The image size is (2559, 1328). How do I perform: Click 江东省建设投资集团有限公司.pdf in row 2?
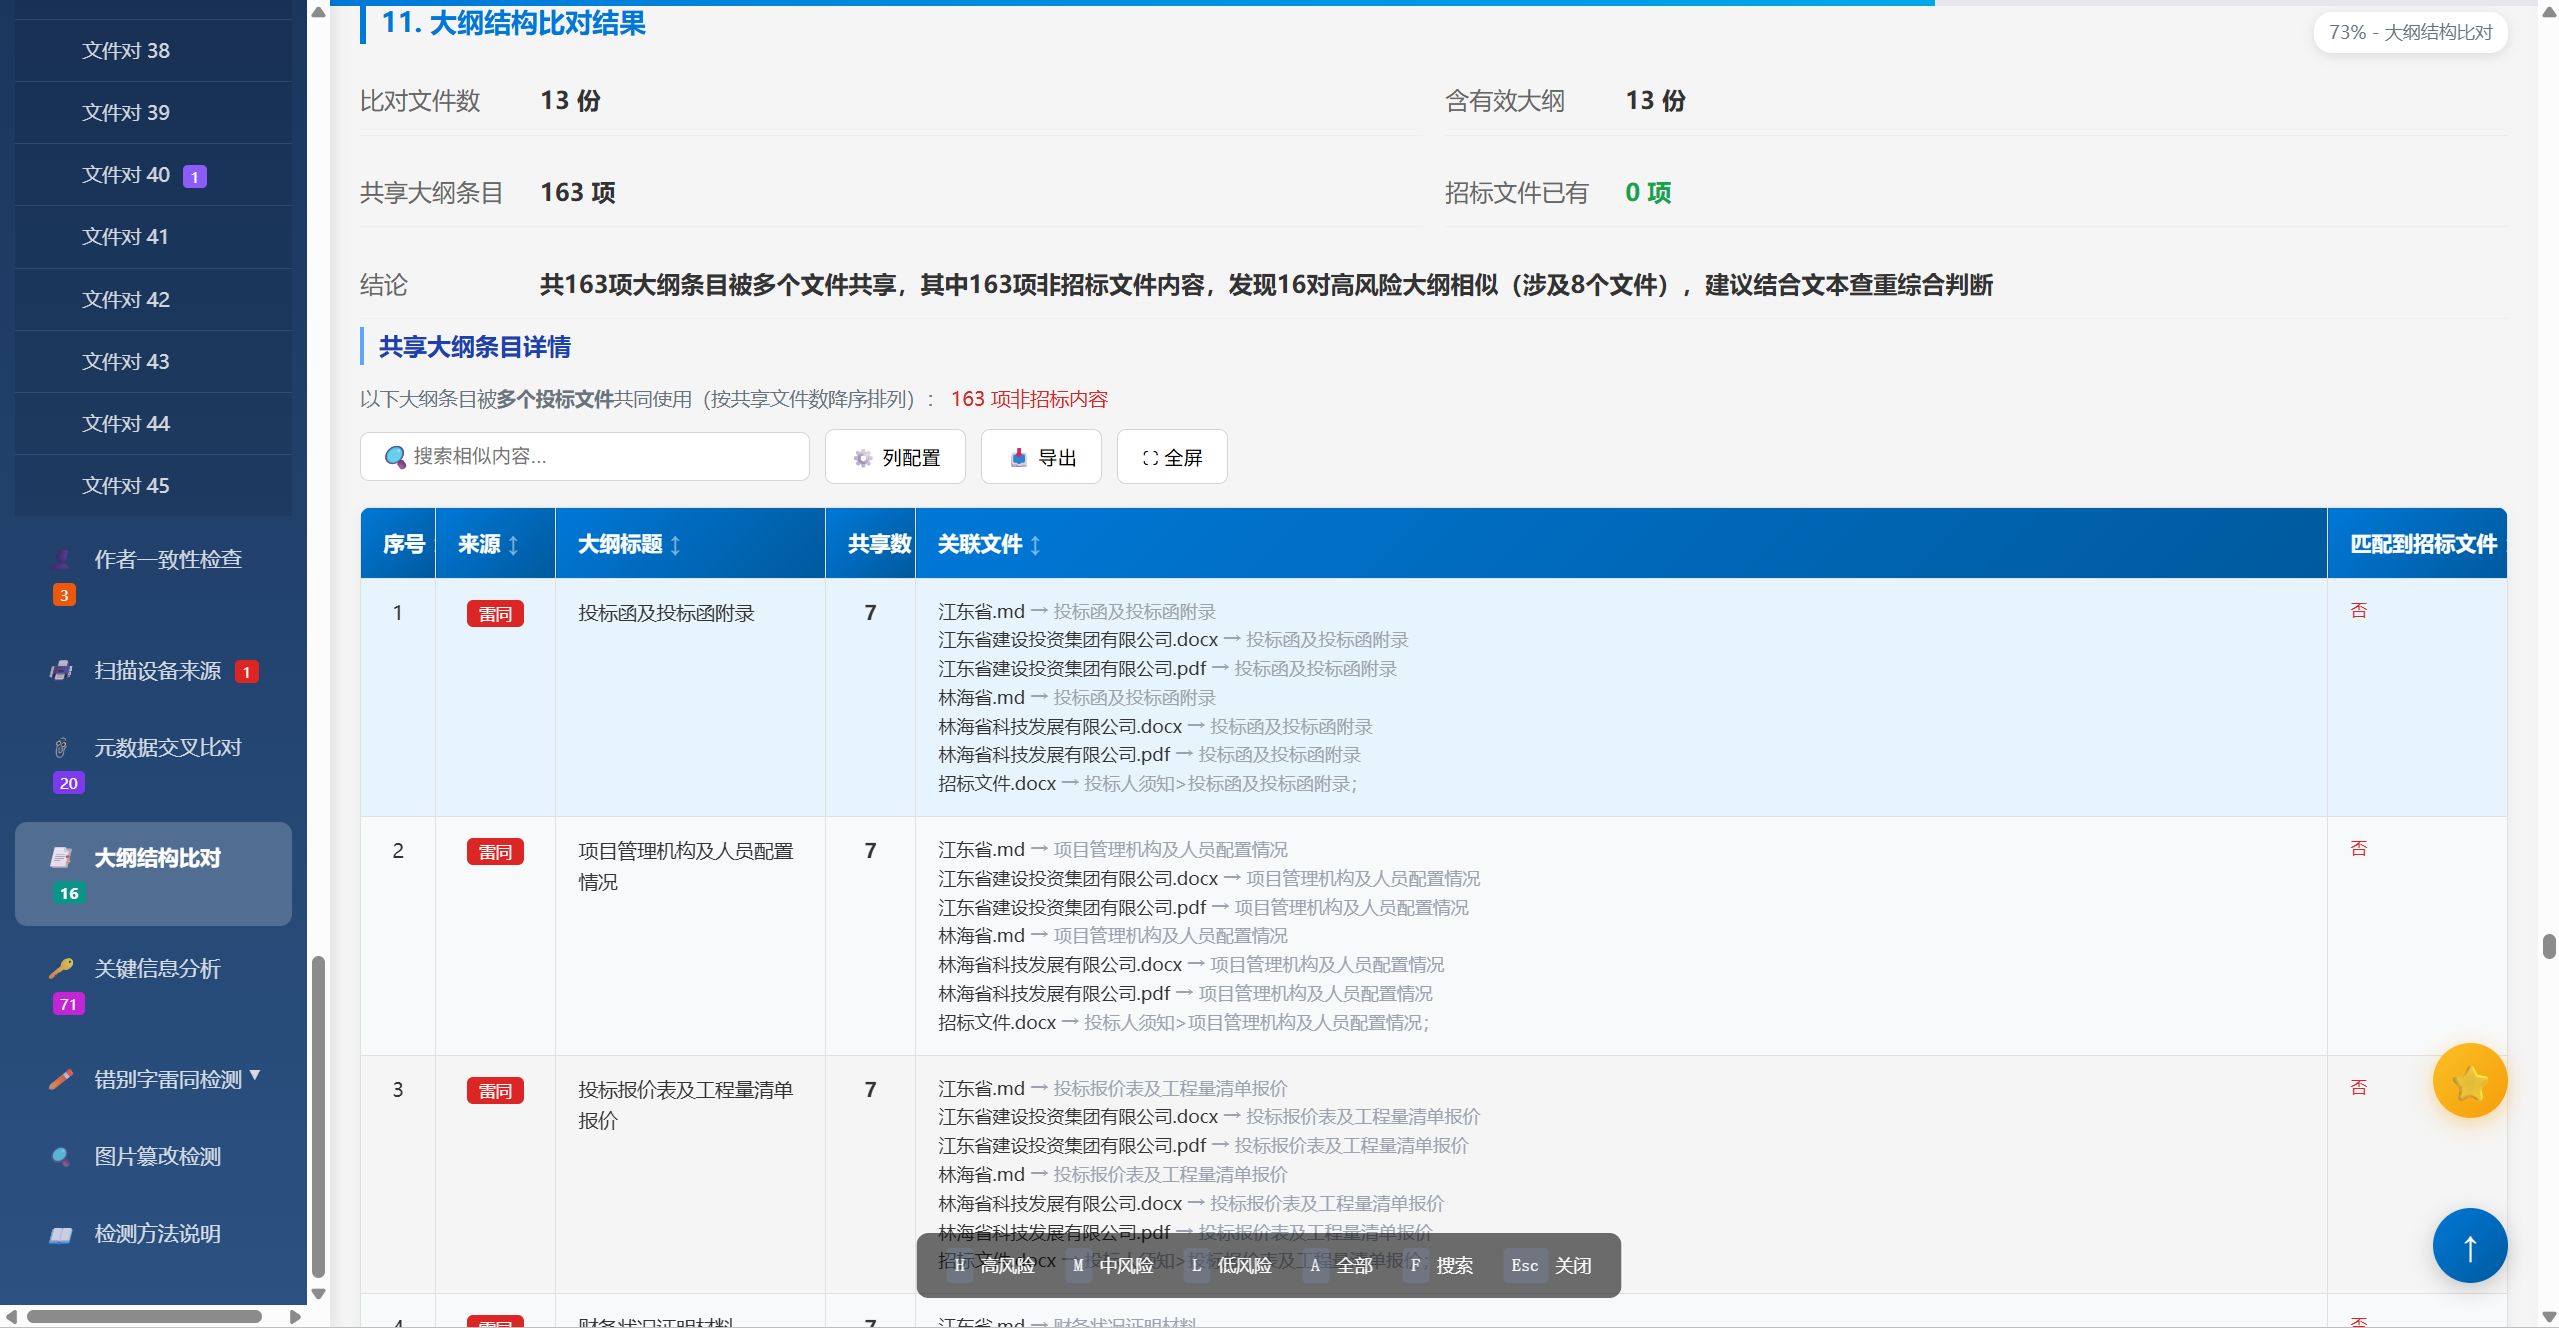(1072, 908)
